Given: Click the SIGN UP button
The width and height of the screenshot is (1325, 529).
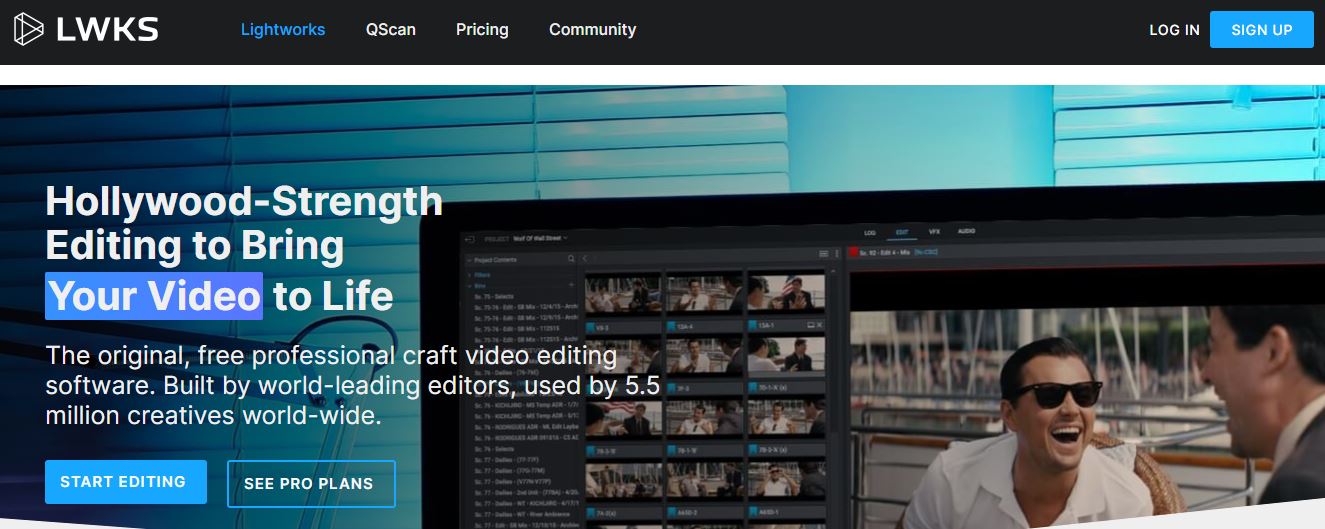Looking at the screenshot, I should click(1262, 30).
